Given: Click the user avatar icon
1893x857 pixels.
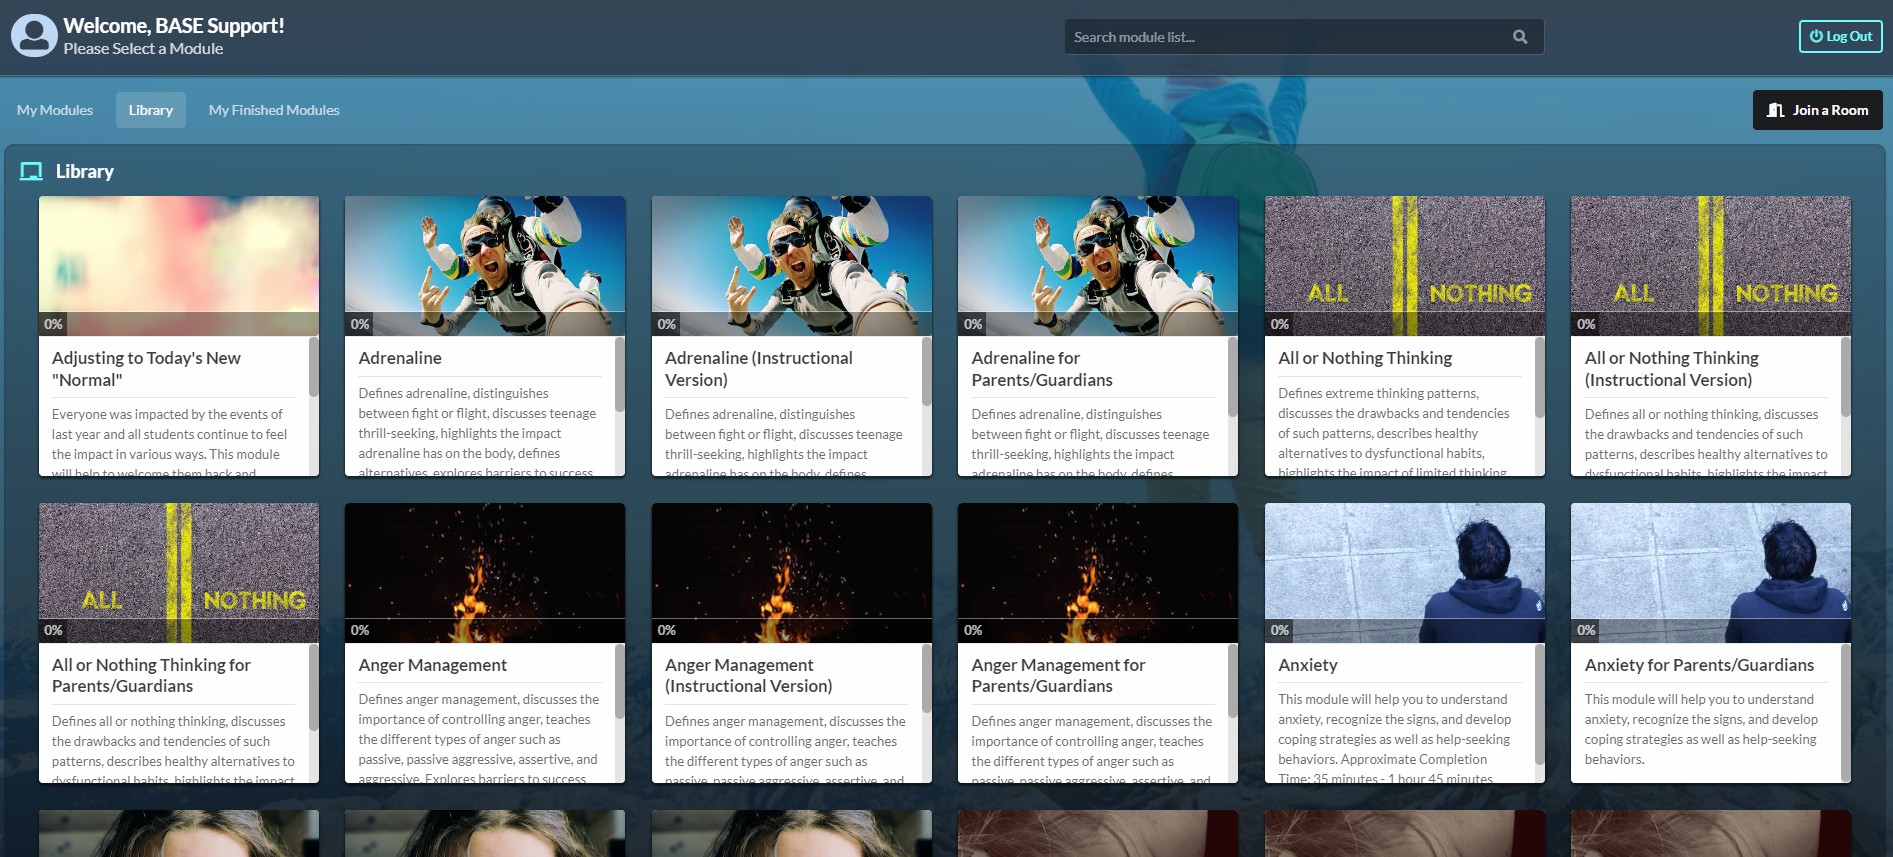Looking at the screenshot, I should coord(34,36).
